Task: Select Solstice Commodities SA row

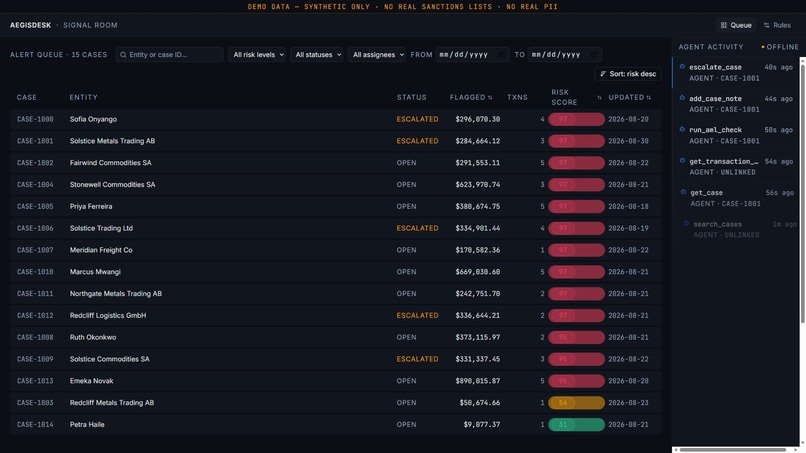Action: [x=335, y=359]
